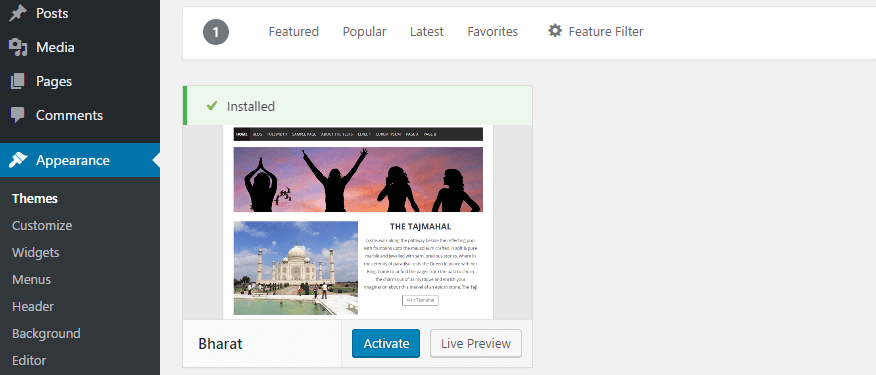Open the Header submenu item

(x=33, y=306)
